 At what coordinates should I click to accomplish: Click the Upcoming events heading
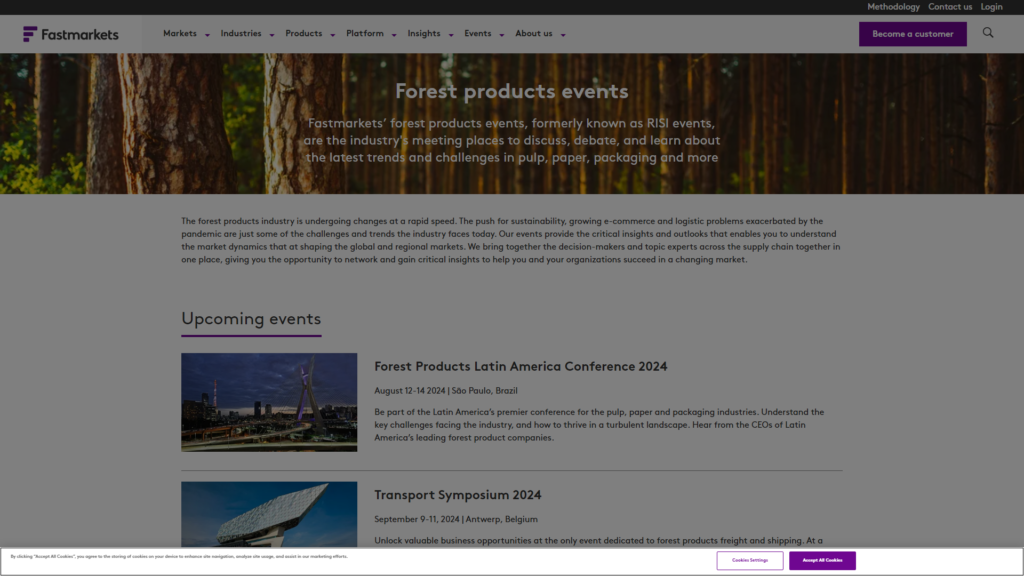coord(251,319)
